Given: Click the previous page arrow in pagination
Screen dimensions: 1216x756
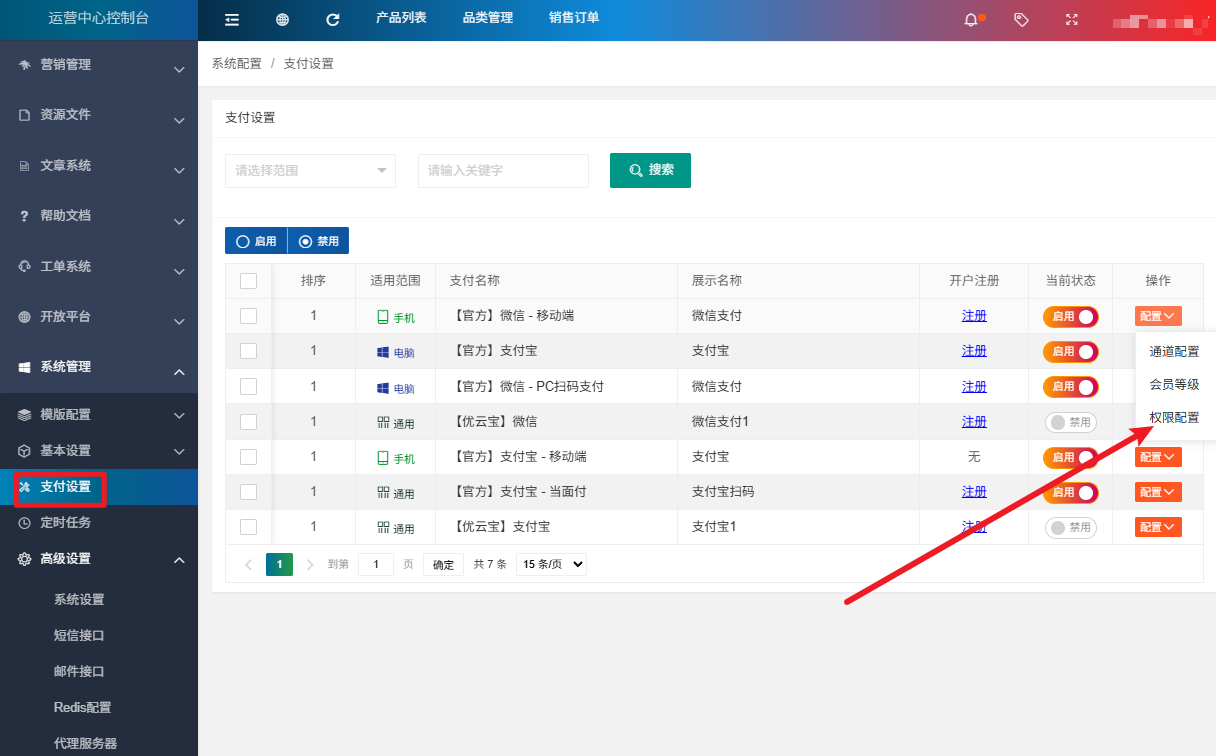Looking at the screenshot, I should 249,565.
